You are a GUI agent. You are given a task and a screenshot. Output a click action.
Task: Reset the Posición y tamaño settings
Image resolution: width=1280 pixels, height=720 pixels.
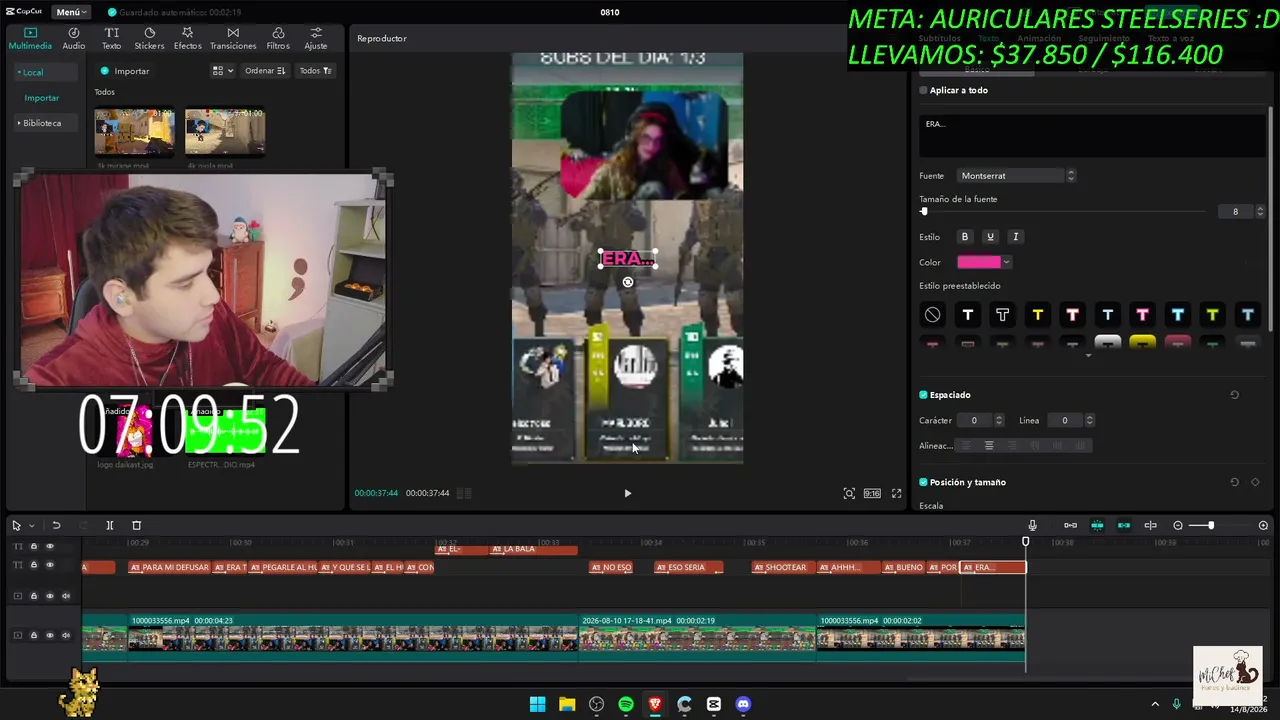pyautogui.click(x=1234, y=482)
